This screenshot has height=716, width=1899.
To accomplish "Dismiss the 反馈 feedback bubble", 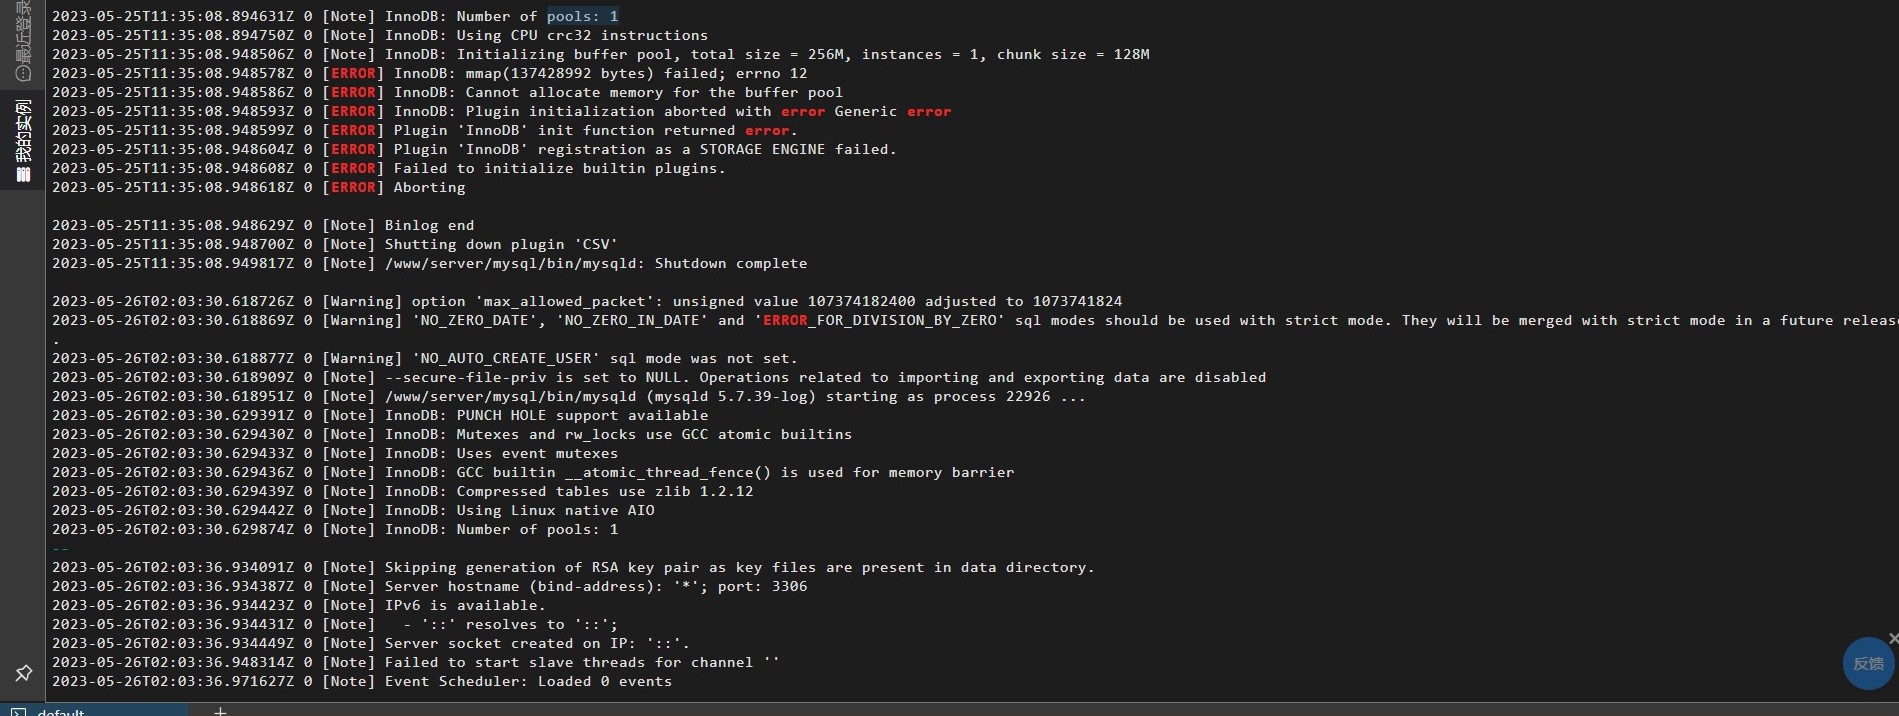I will click(x=1893, y=638).
